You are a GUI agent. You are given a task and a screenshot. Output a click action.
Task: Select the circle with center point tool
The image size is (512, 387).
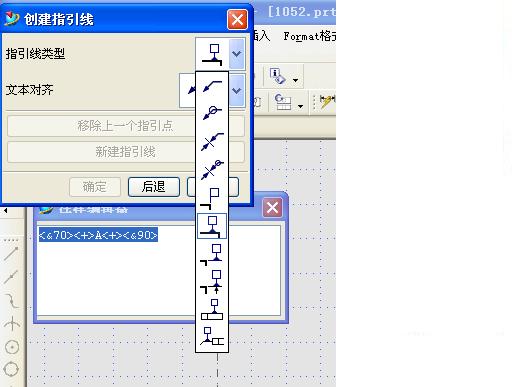tap(12, 347)
